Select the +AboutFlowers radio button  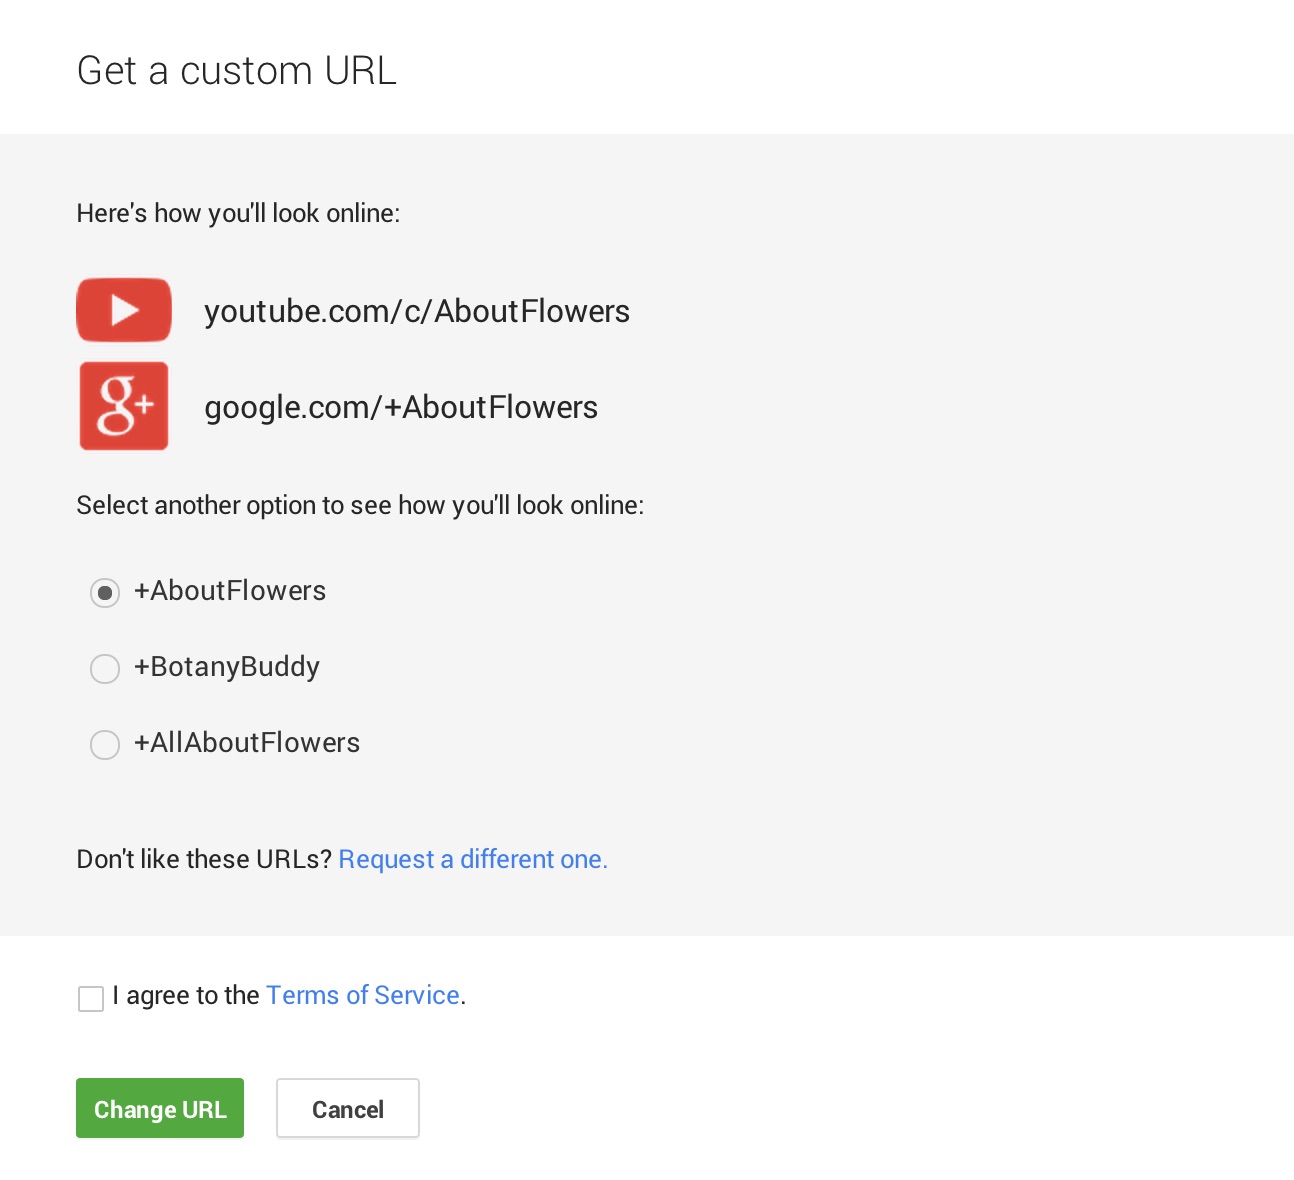[105, 592]
